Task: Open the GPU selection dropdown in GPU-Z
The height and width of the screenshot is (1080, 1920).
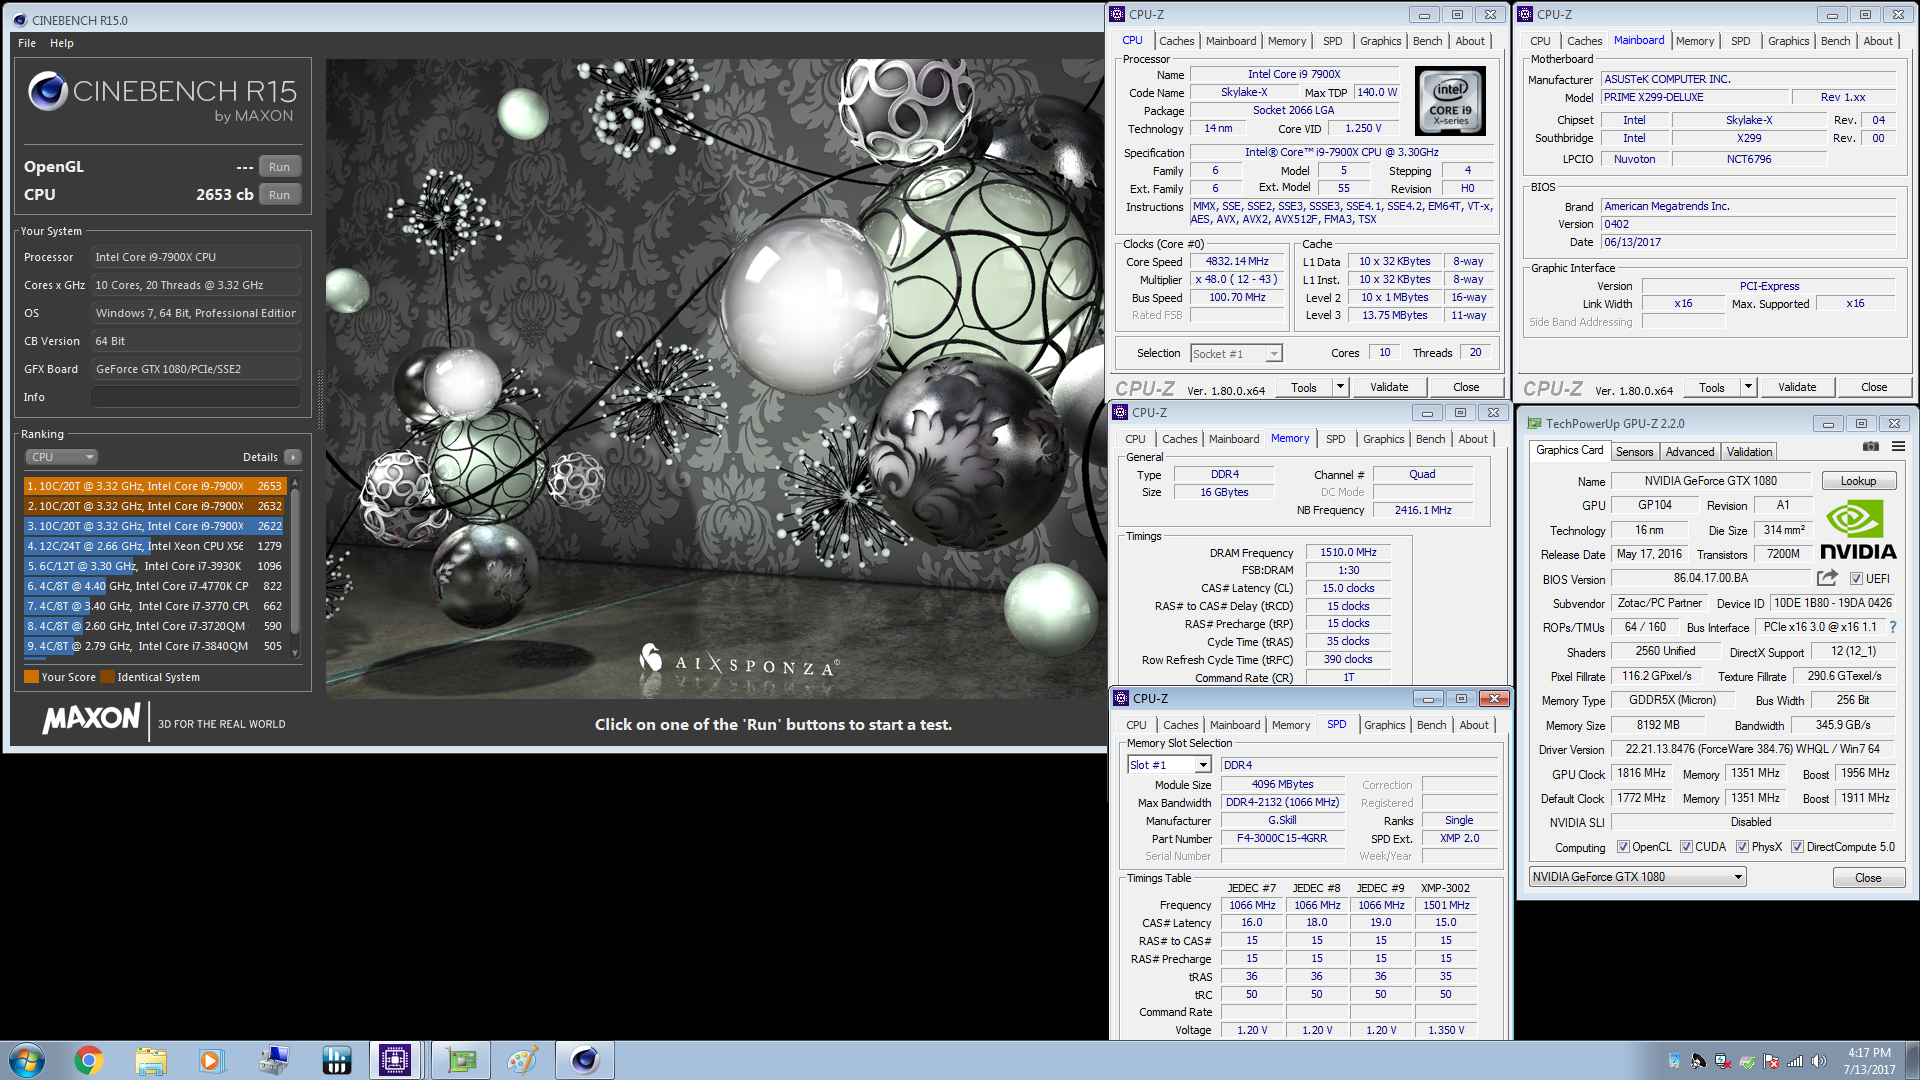Action: point(1637,877)
